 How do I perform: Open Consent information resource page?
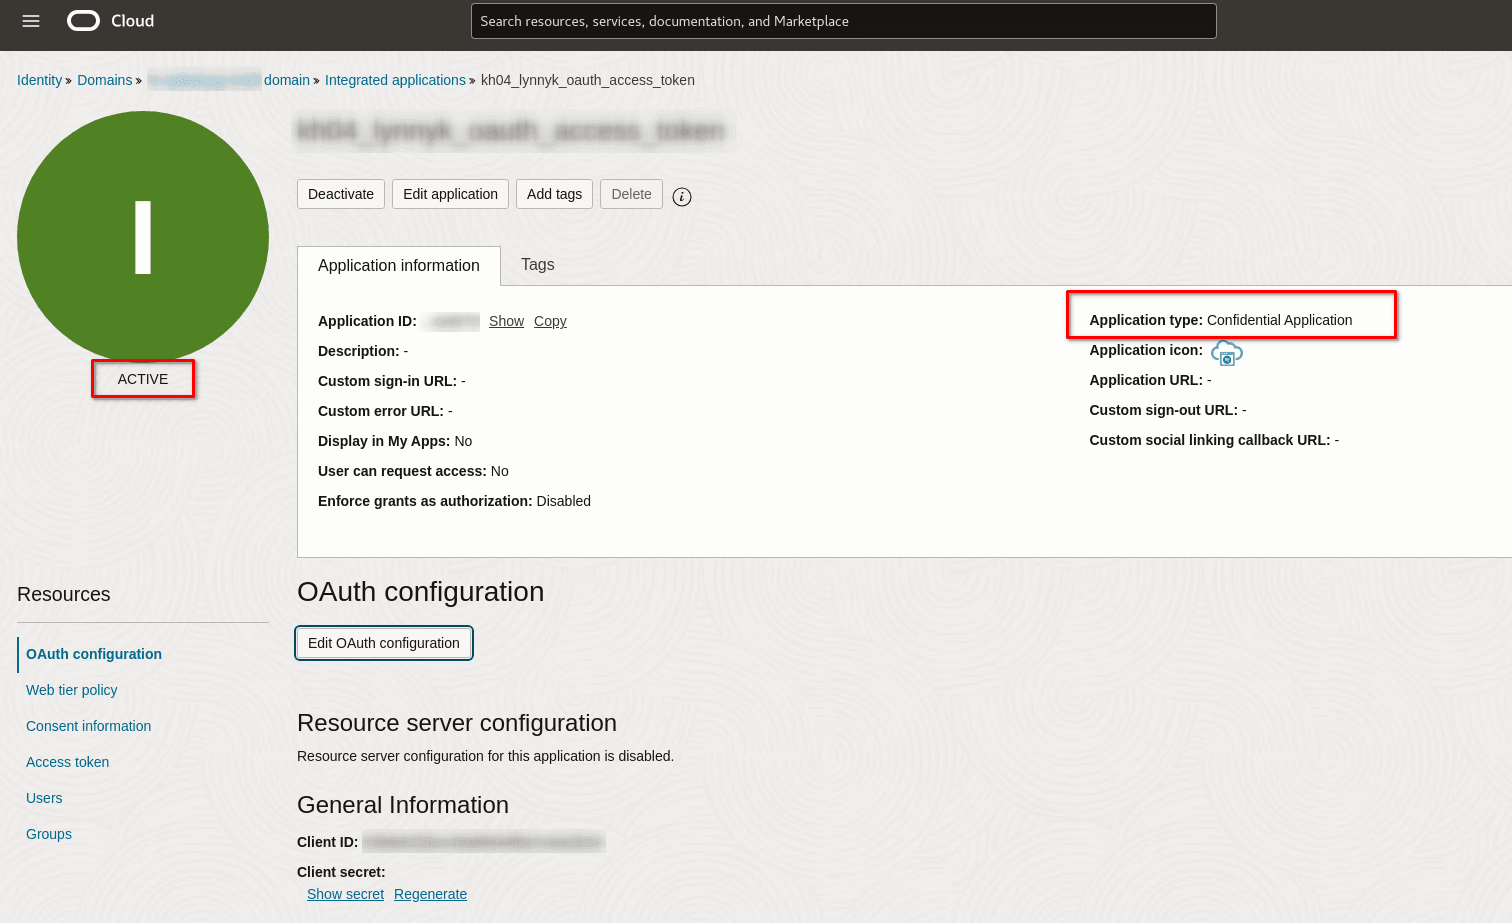point(88,725)
